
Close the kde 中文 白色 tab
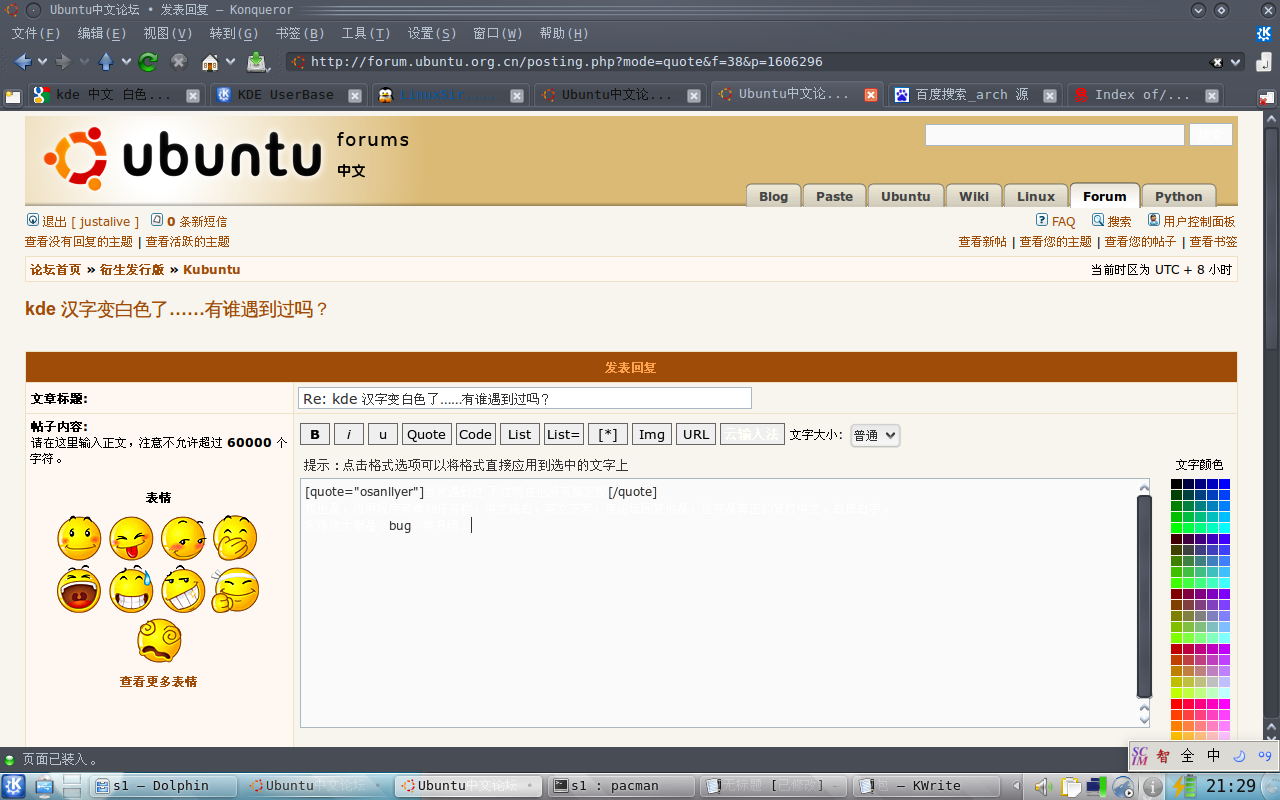tap(193, 96)
